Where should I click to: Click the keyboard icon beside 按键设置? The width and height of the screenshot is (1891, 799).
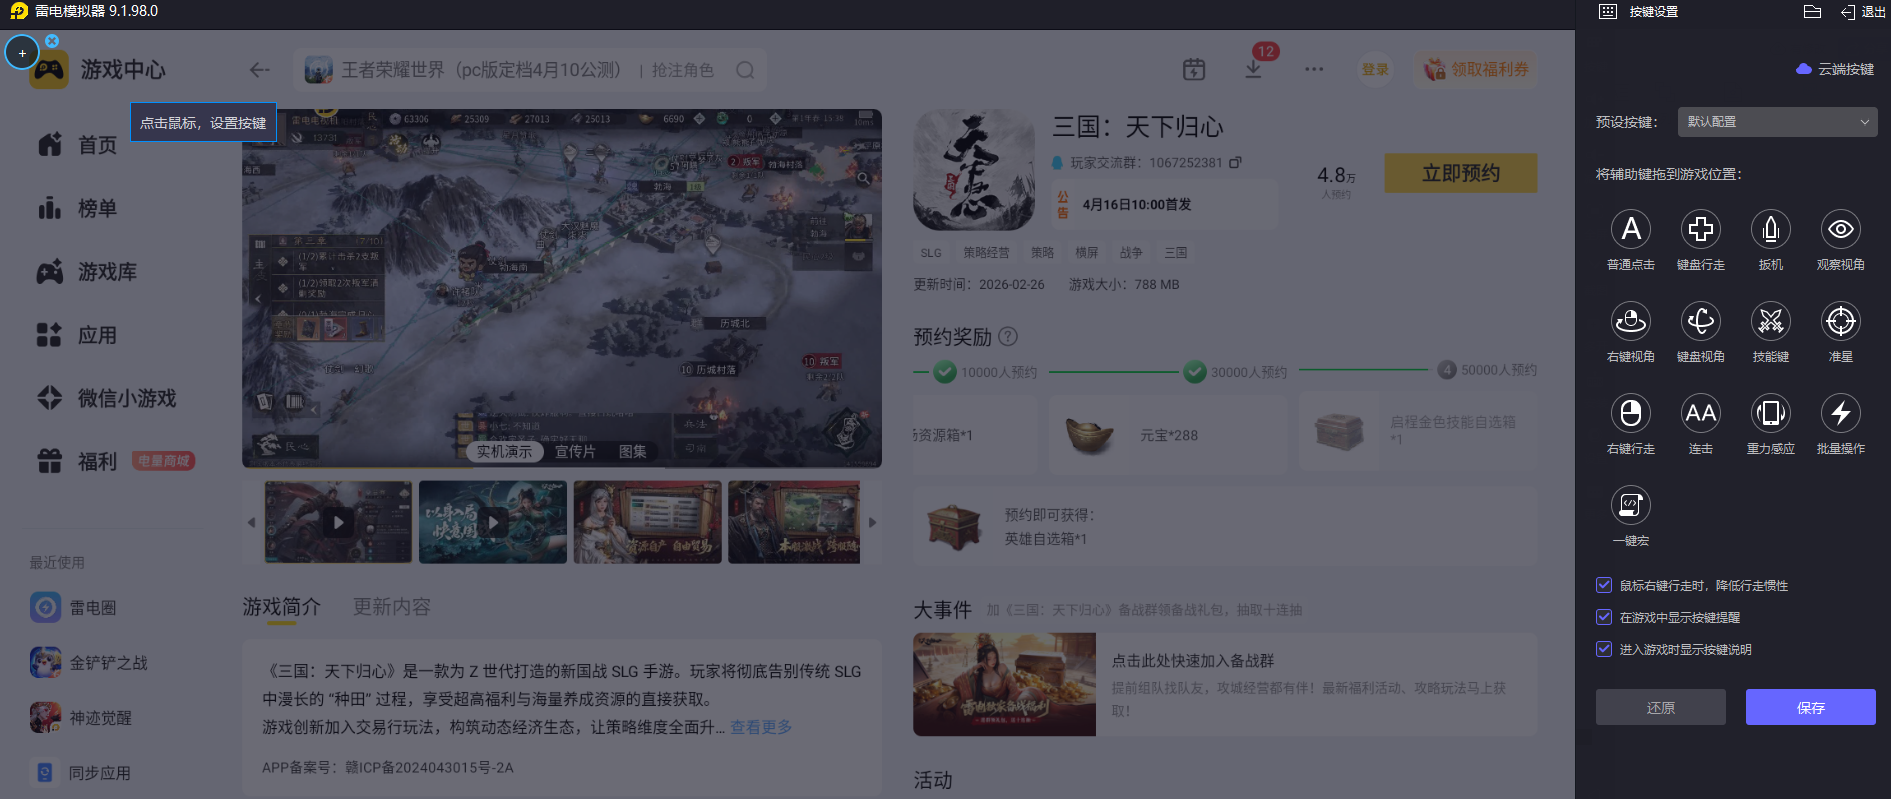[x=1608, y=12]
